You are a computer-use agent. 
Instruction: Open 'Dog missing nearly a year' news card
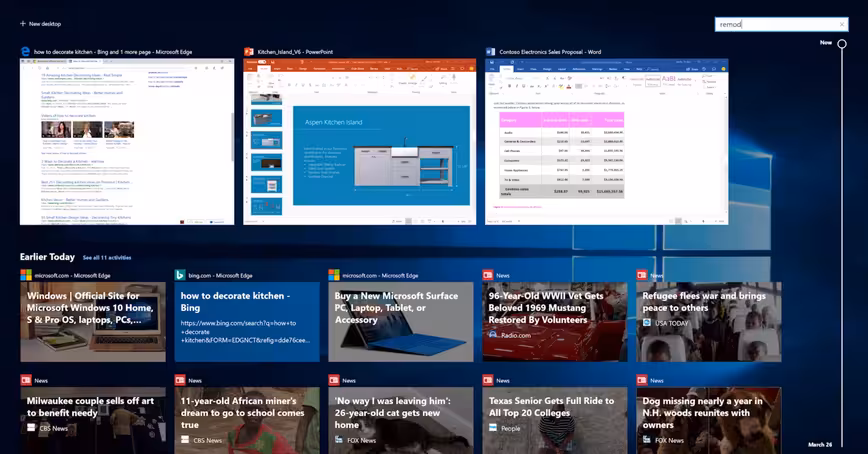[x=709, y=421]
